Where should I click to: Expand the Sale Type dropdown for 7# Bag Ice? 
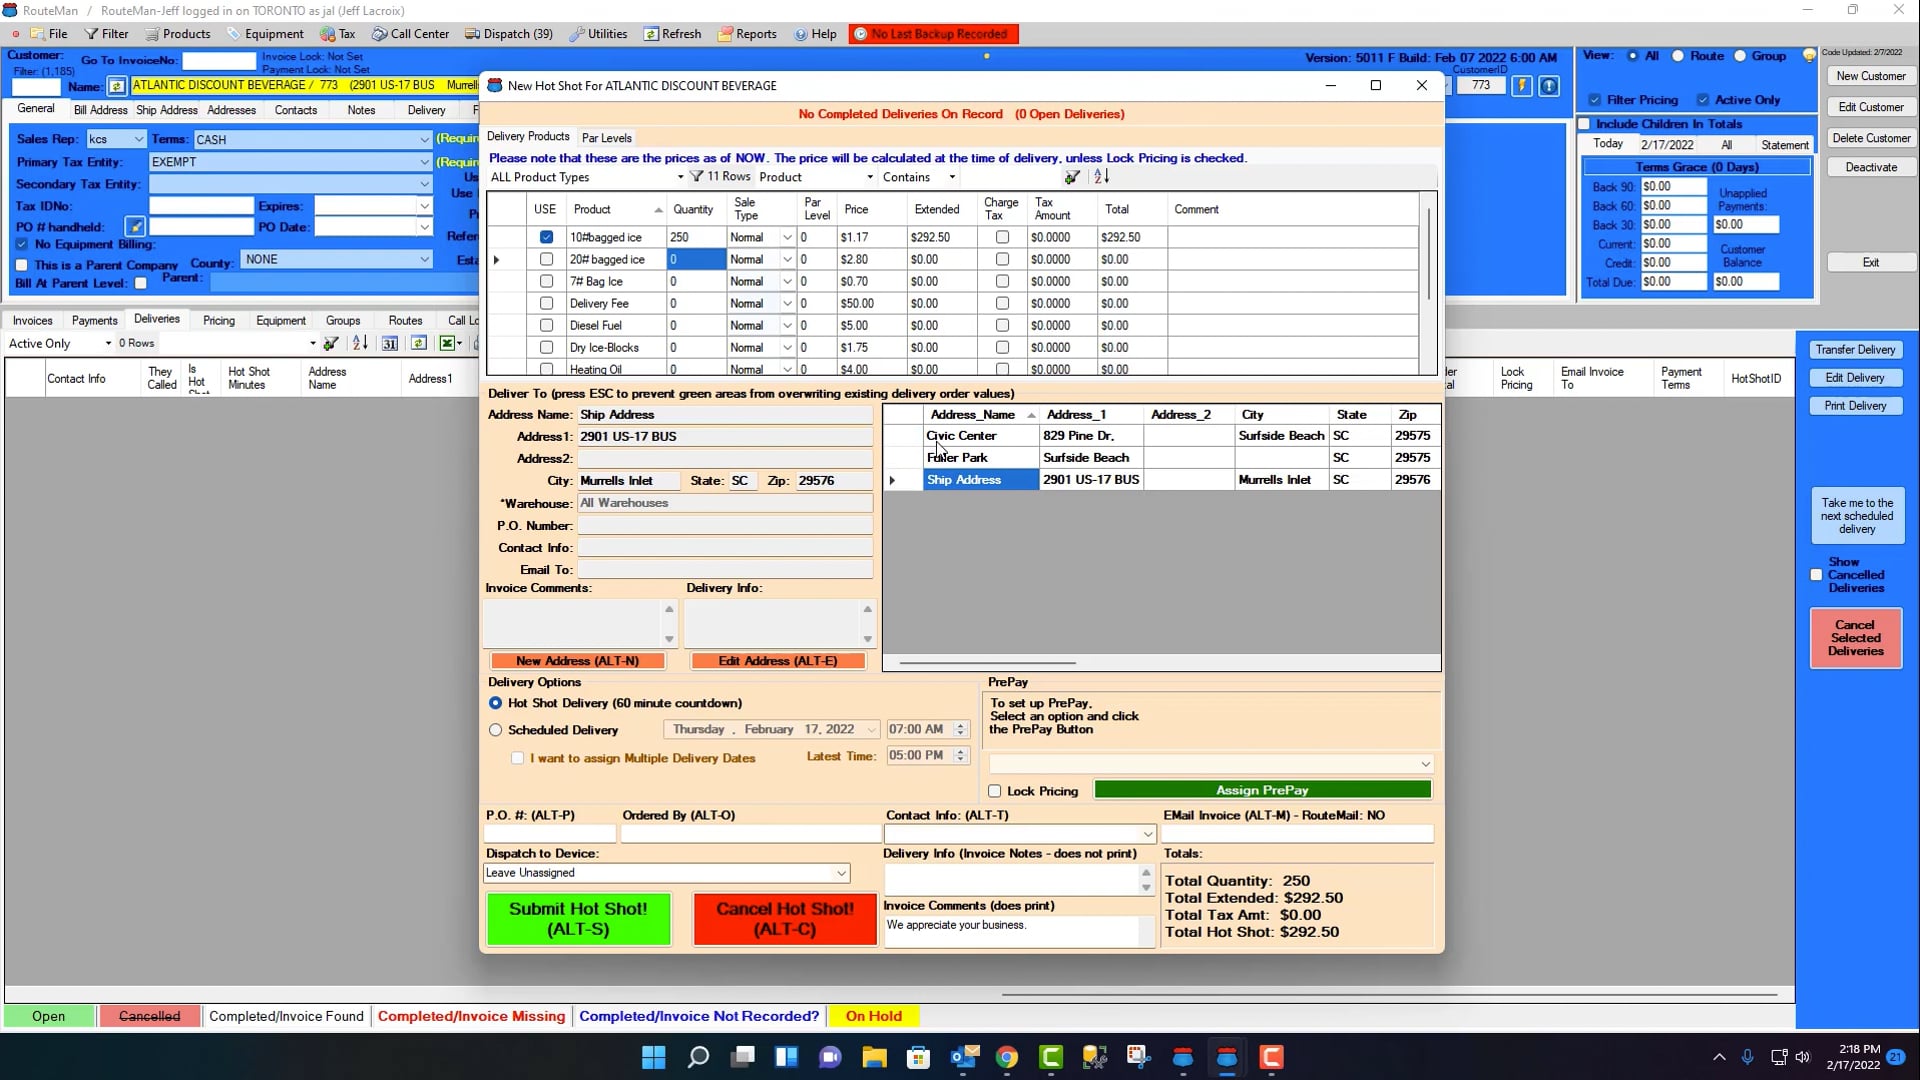pyautogui.click(x=787, y=281)
